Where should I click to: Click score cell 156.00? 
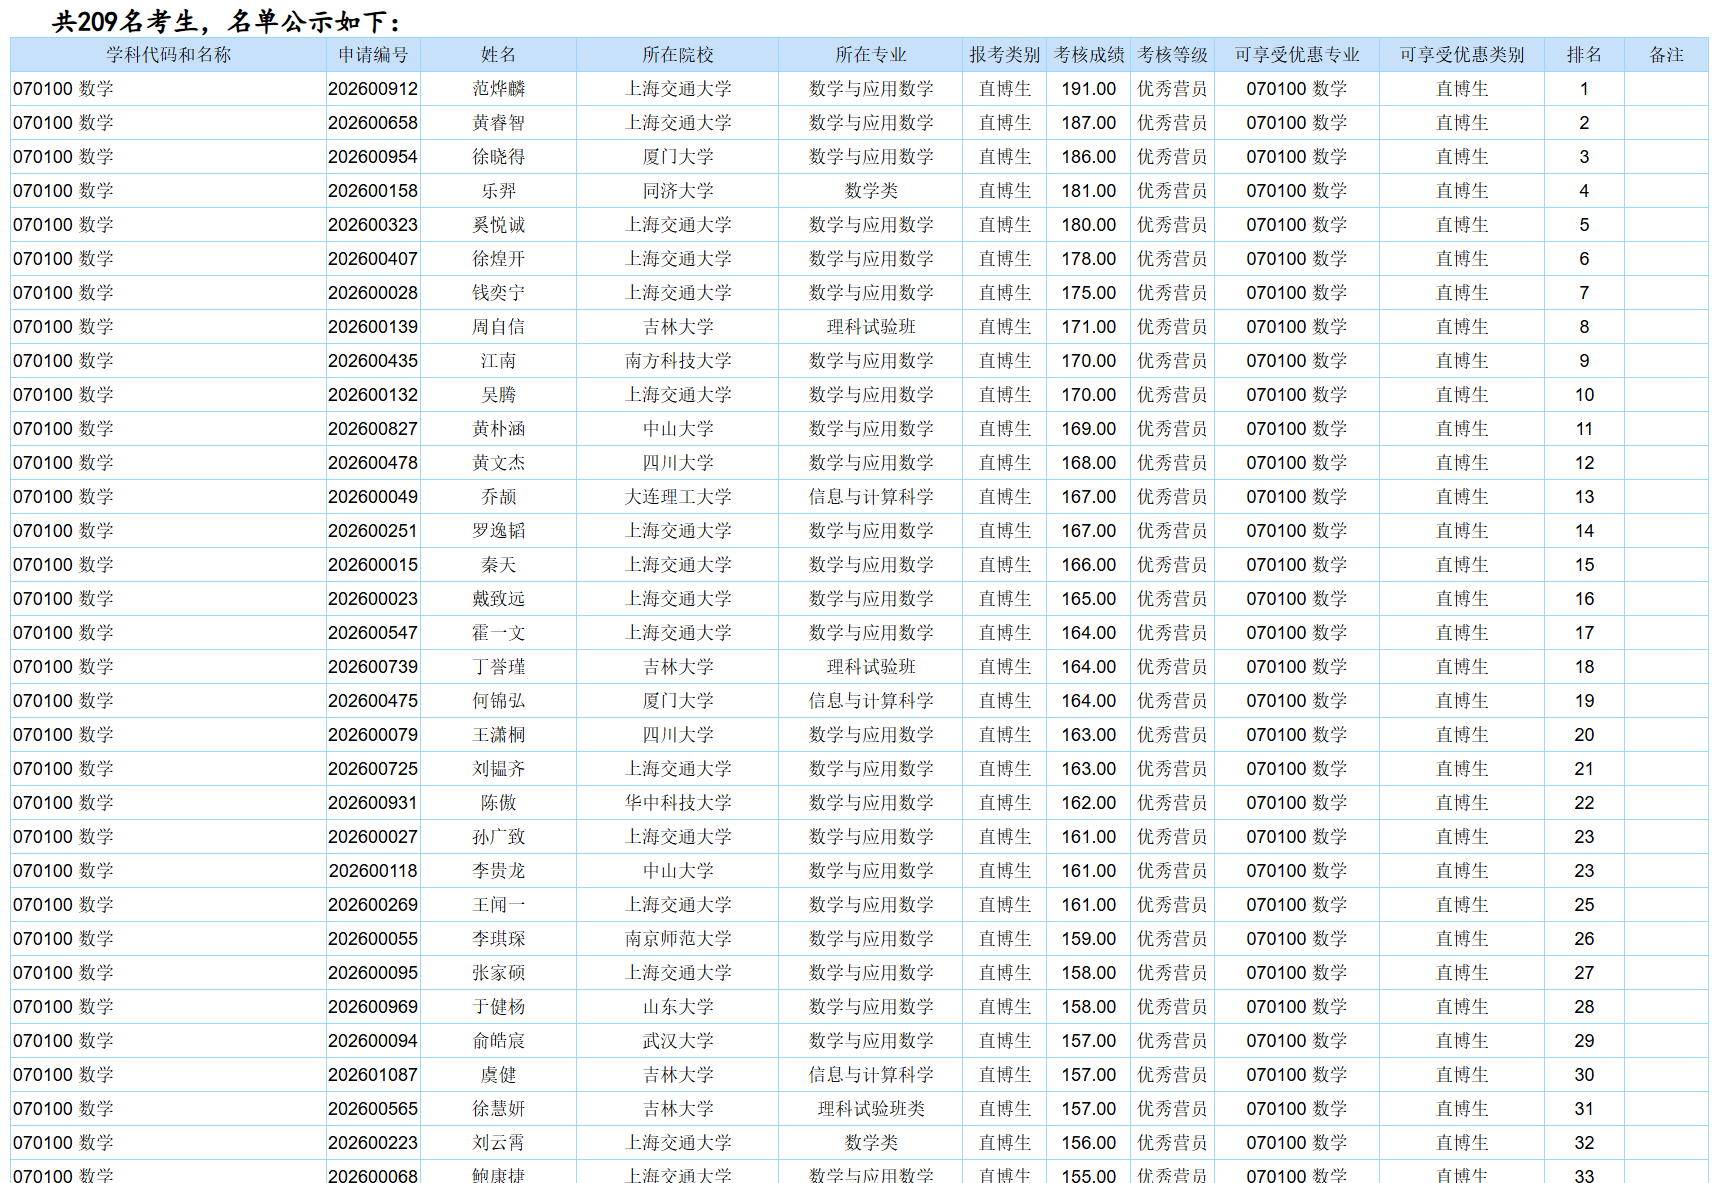pos(1089,1143)
